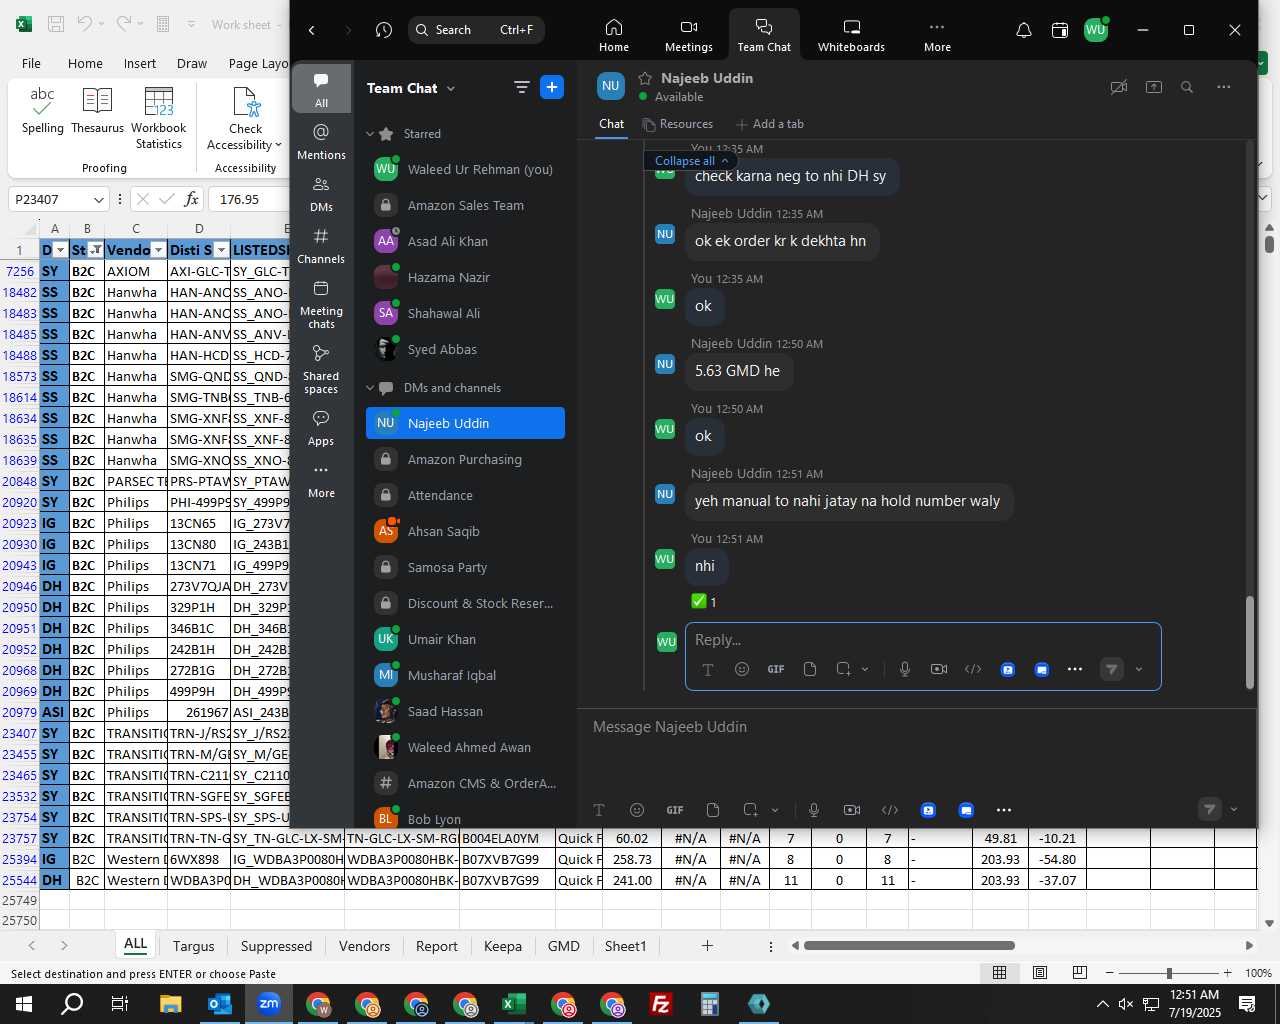Click the video message icon in main message box
The height and width of the screenshot is (1024, 1280).
852,810
